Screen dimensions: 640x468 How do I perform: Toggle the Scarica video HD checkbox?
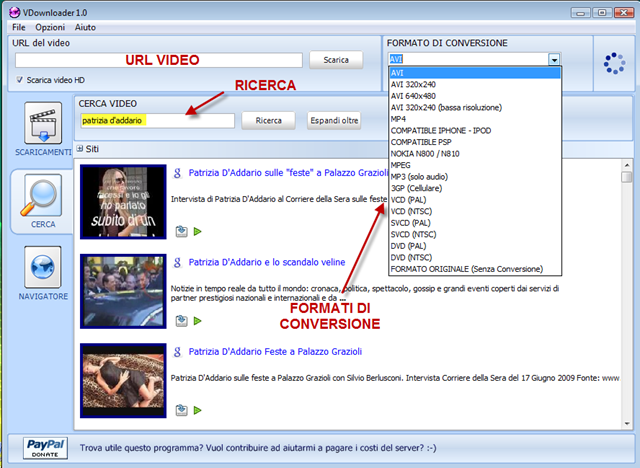point(19,80)
